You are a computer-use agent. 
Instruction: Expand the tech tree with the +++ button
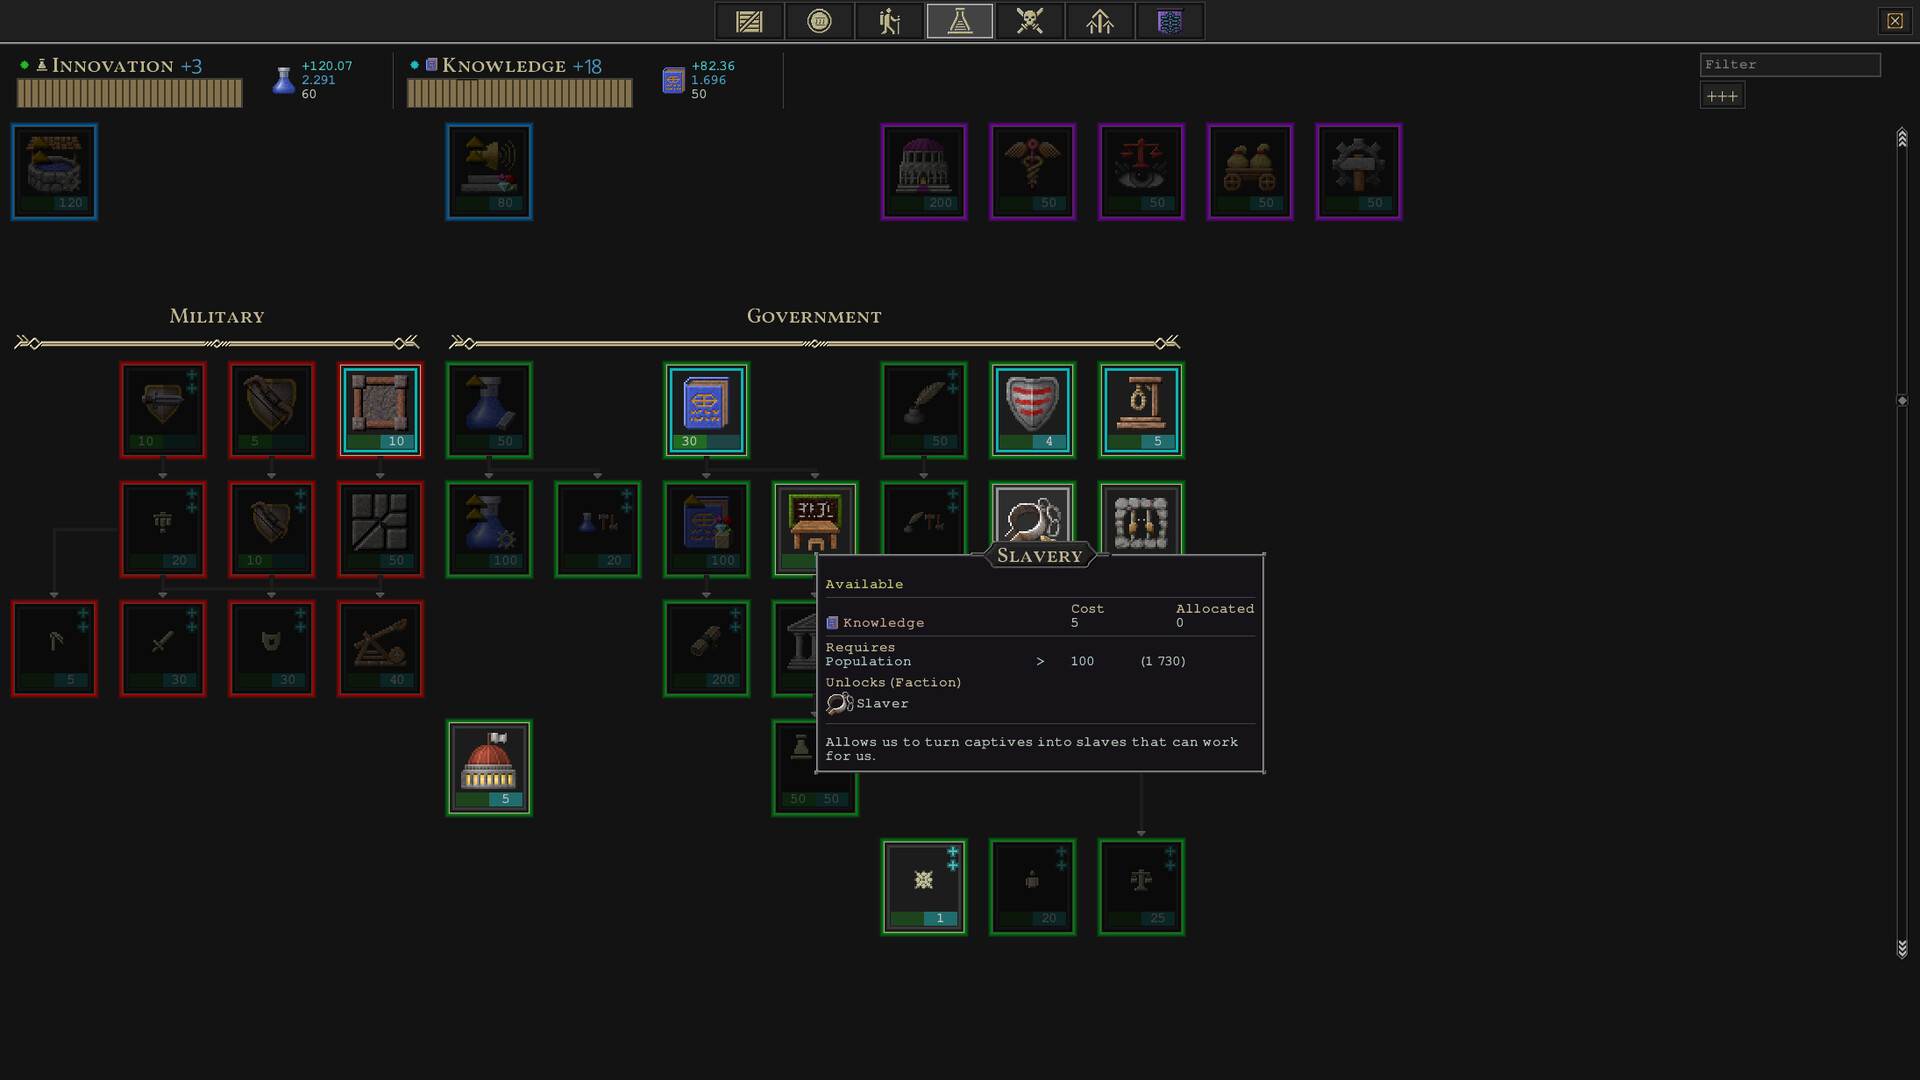[x=1722, y=95]
